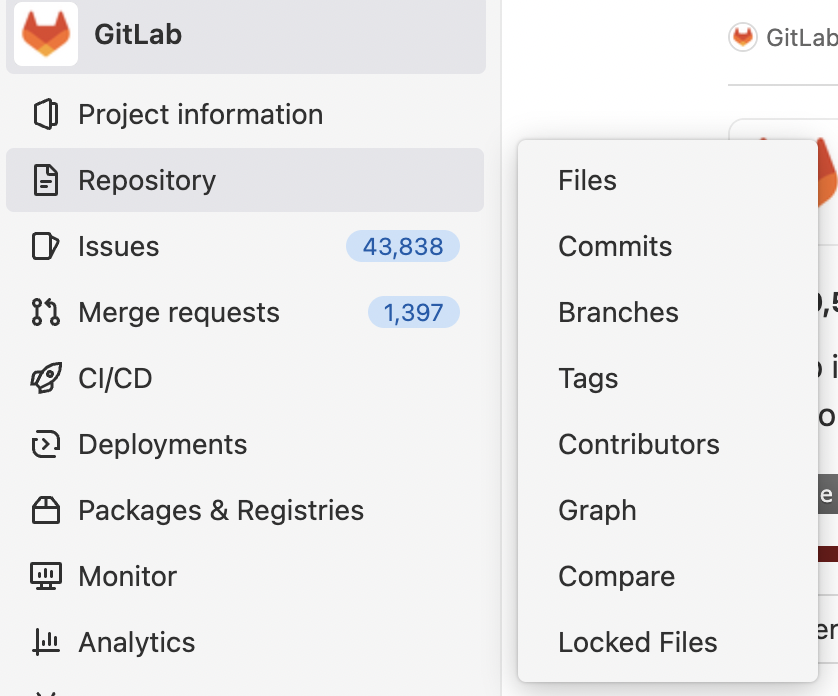Select Commits in the Repository submenu
The height and width of the screenshot is (696, 838).
[x=615, y=246]
